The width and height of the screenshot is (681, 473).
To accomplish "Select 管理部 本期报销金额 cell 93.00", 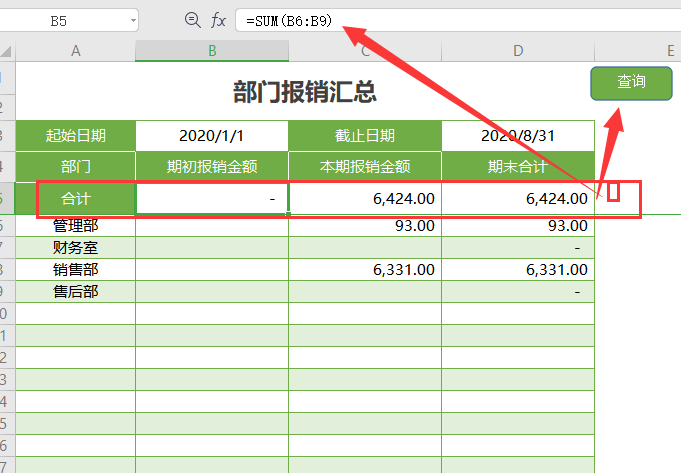I will click(365, 226).
